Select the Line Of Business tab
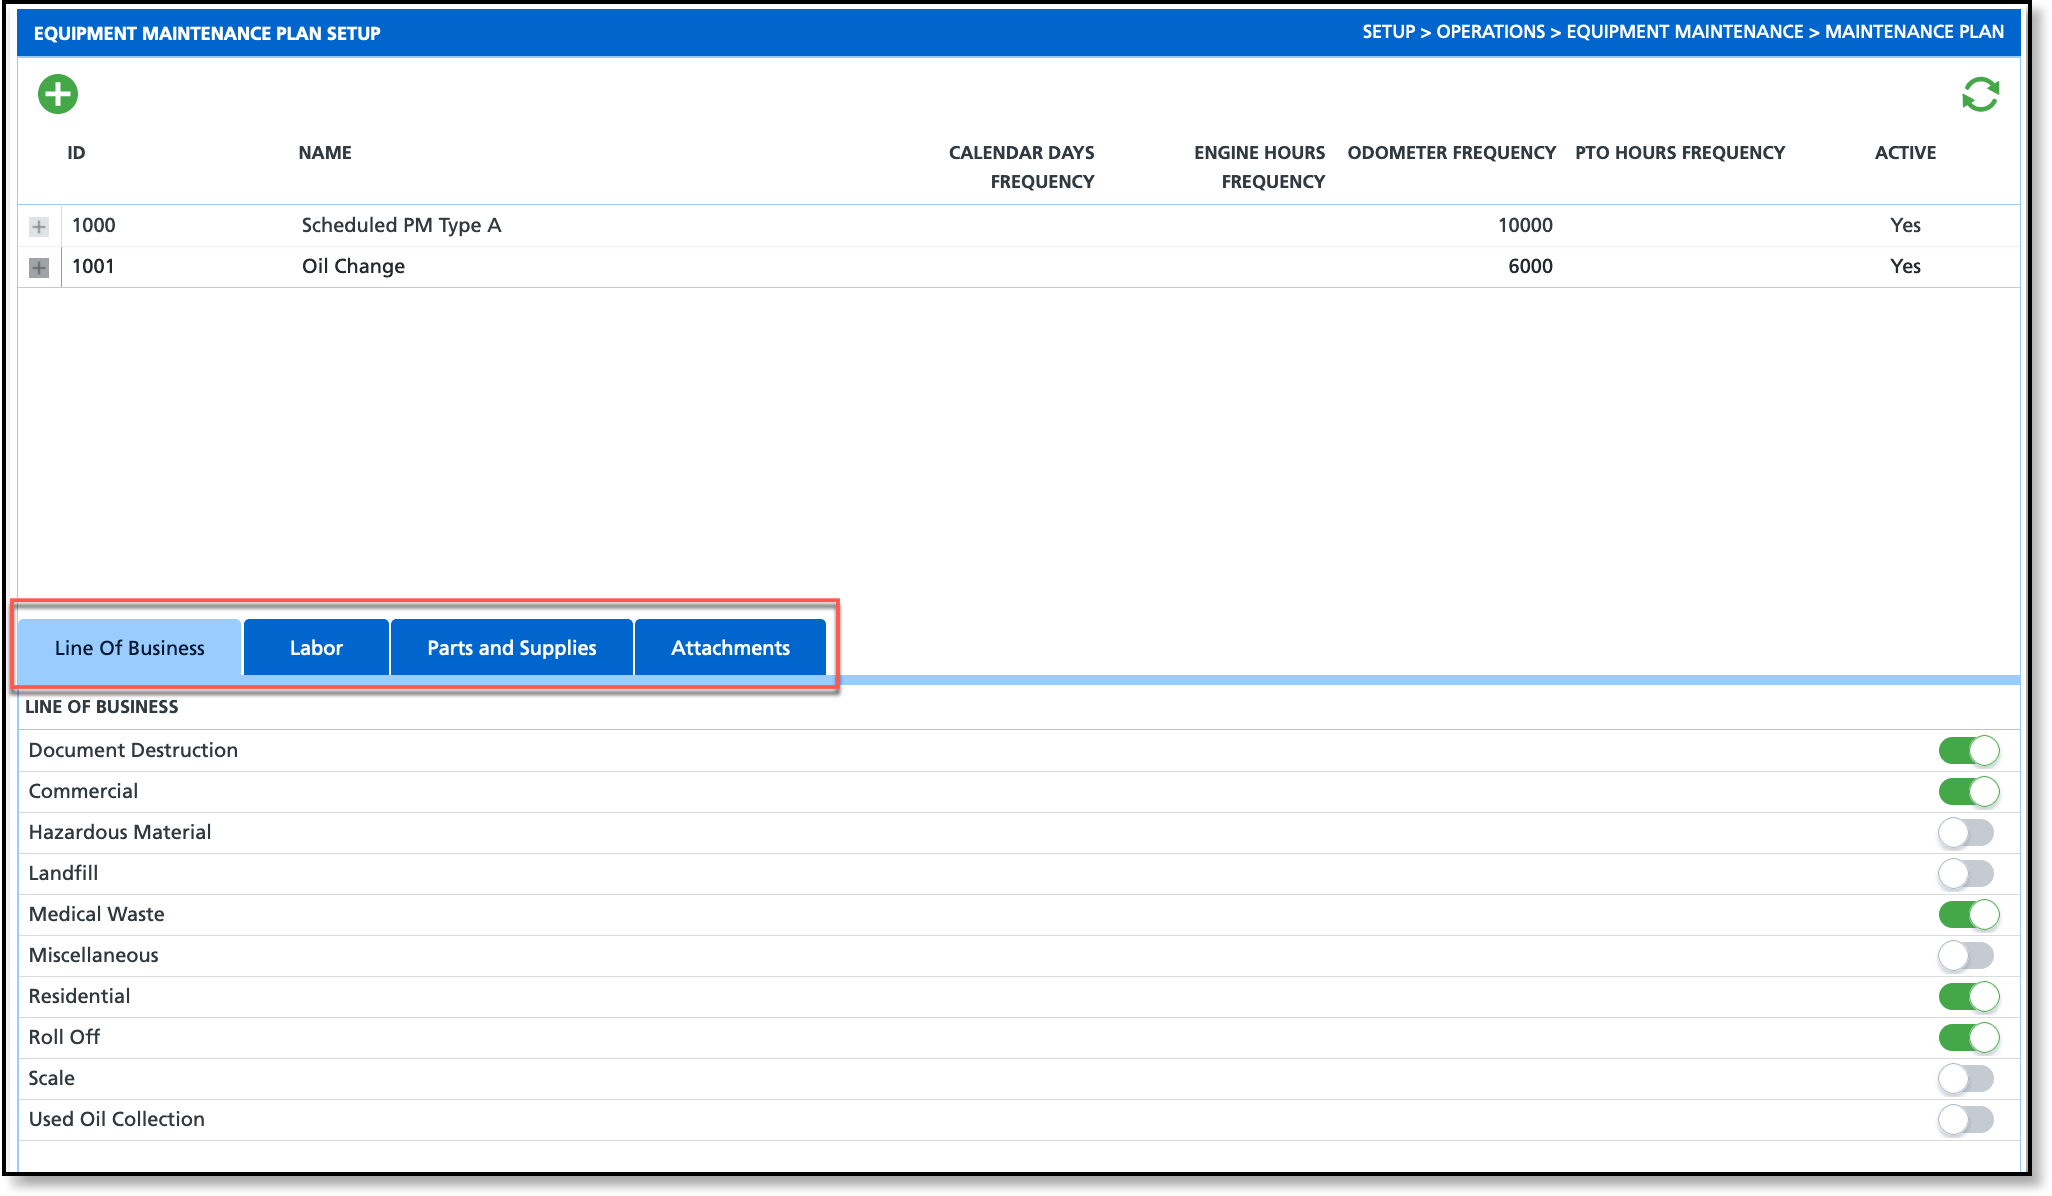The width and height of the screenshot is (2052, 1196). click(130, 648)
